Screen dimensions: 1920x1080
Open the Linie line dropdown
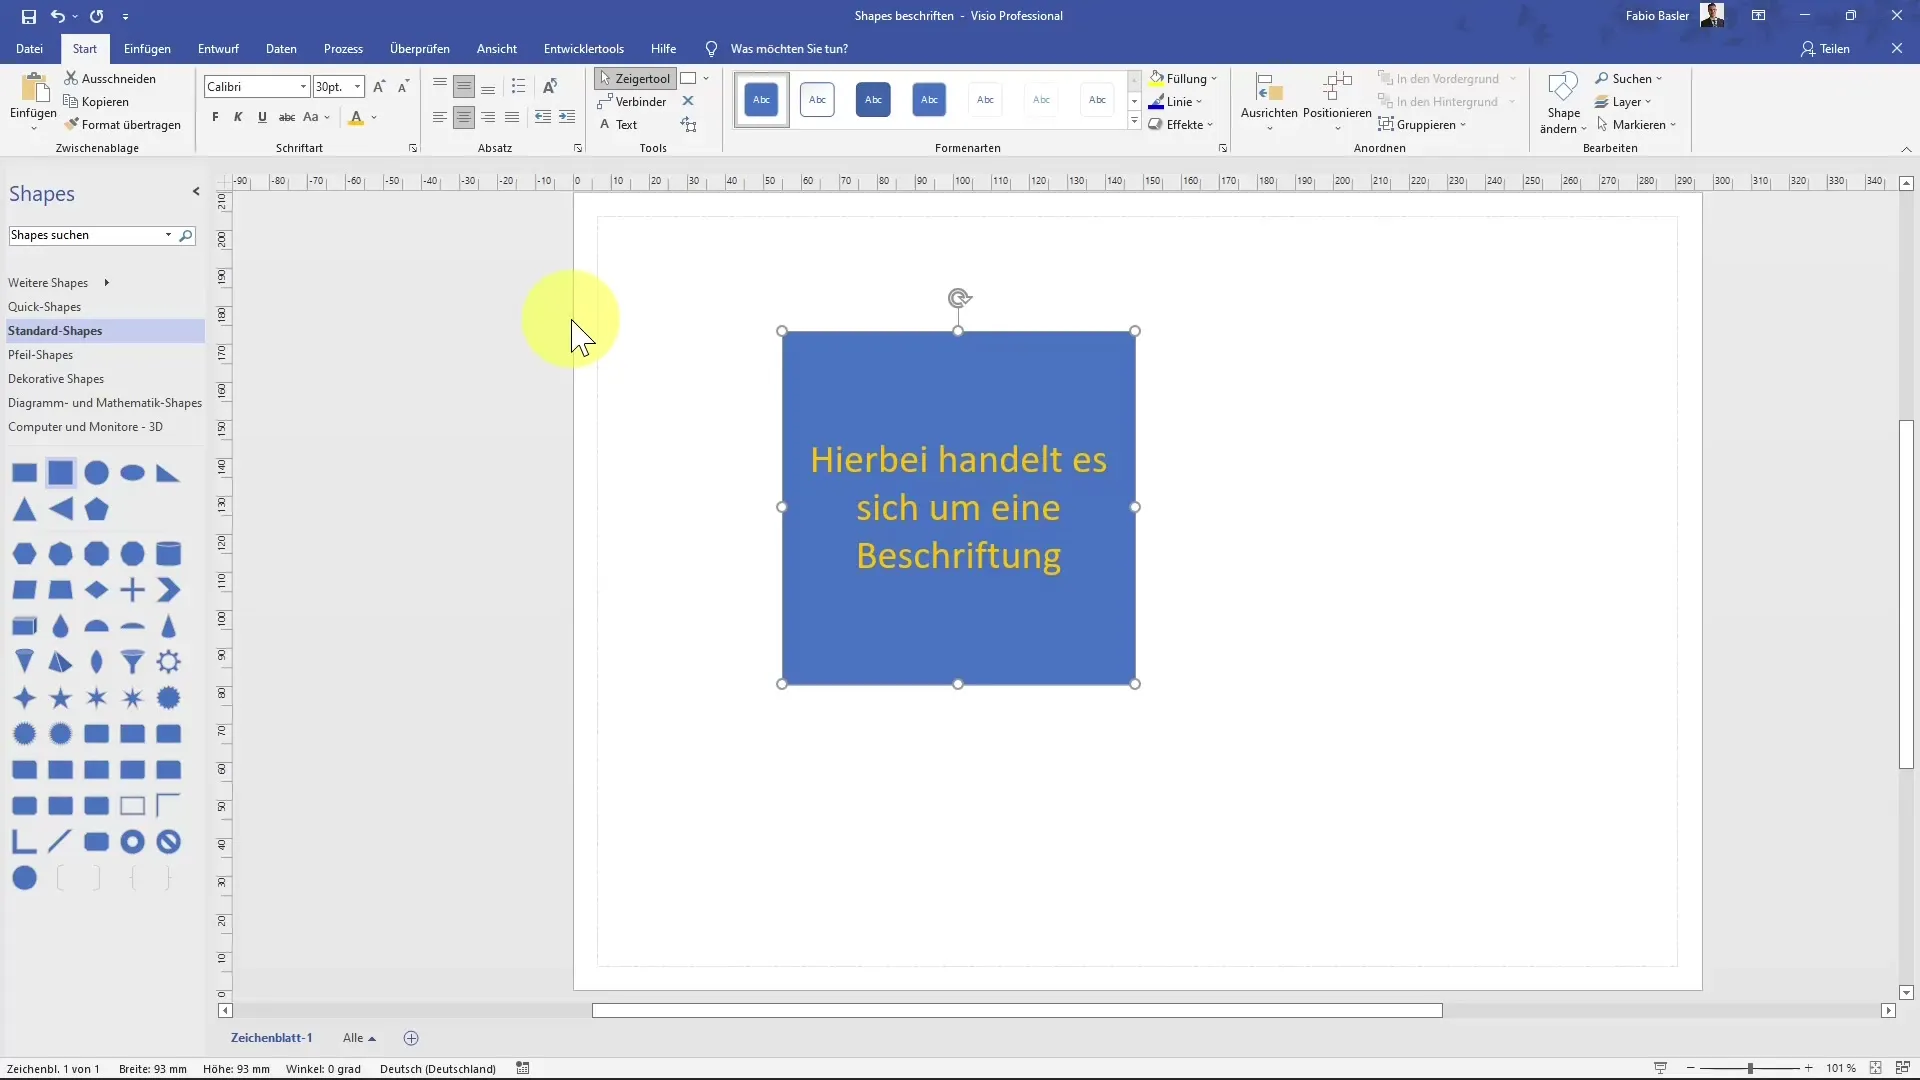(x=1175, y=101)
